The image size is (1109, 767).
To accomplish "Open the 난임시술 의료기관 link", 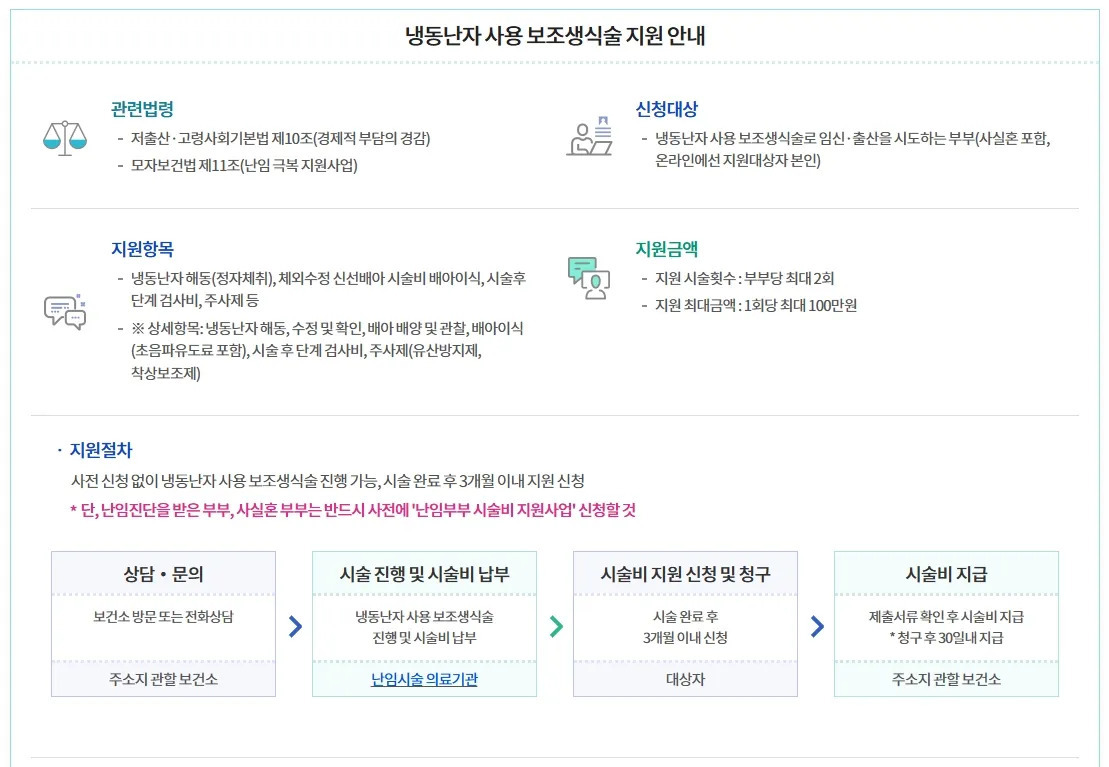I will 424,679.
